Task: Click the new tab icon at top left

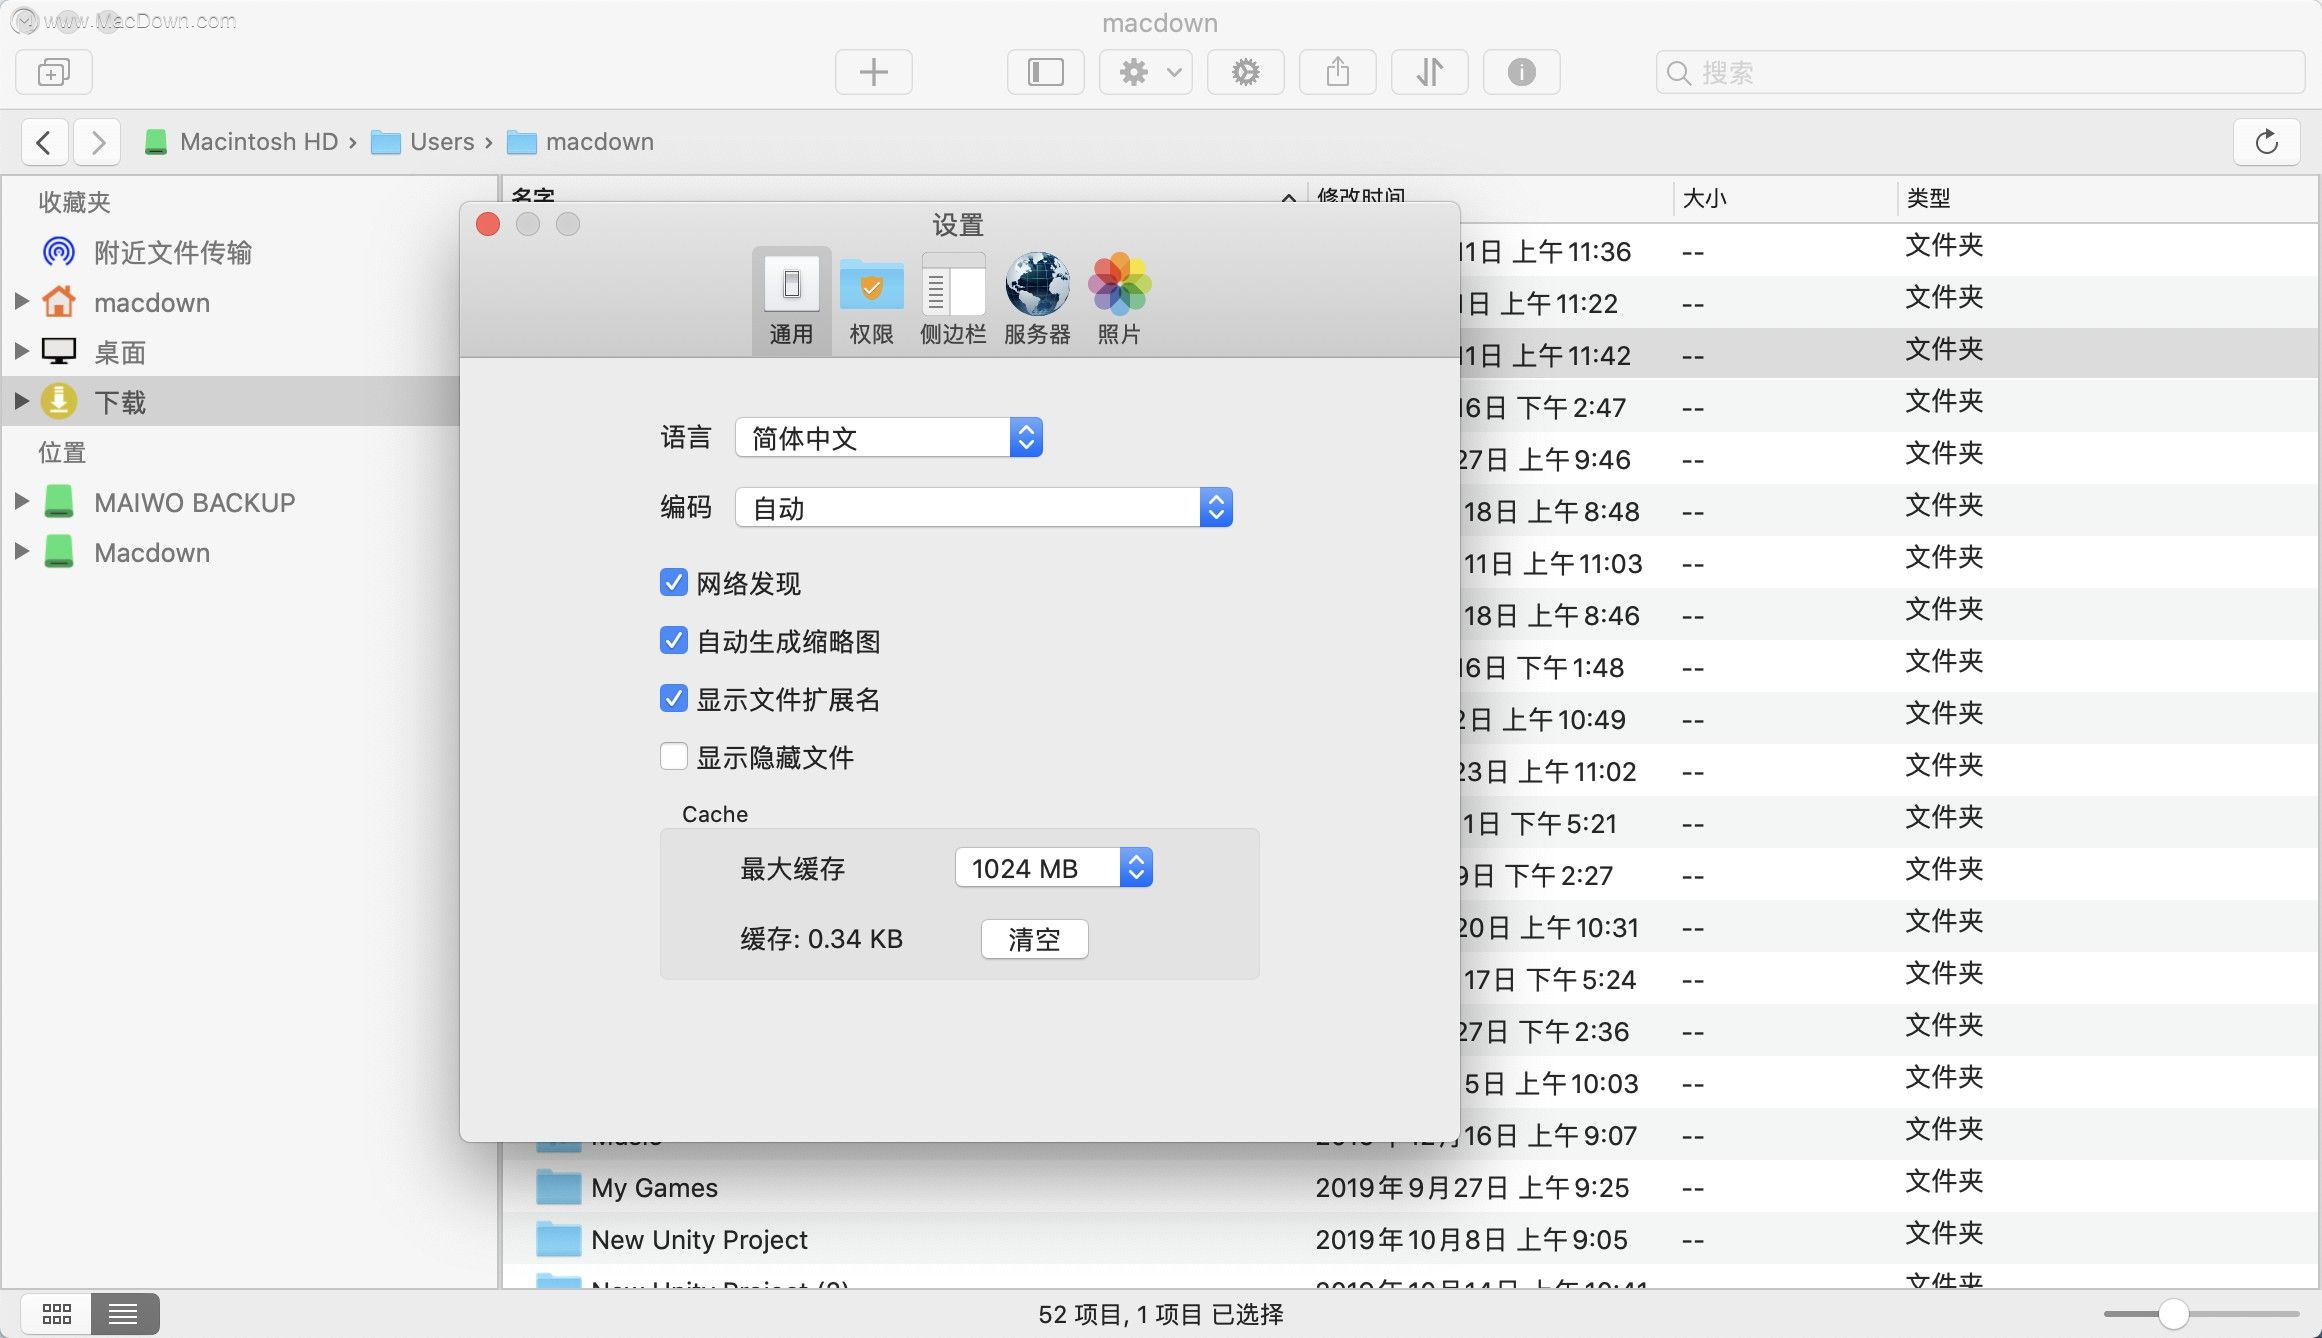Action: (54, 72)
